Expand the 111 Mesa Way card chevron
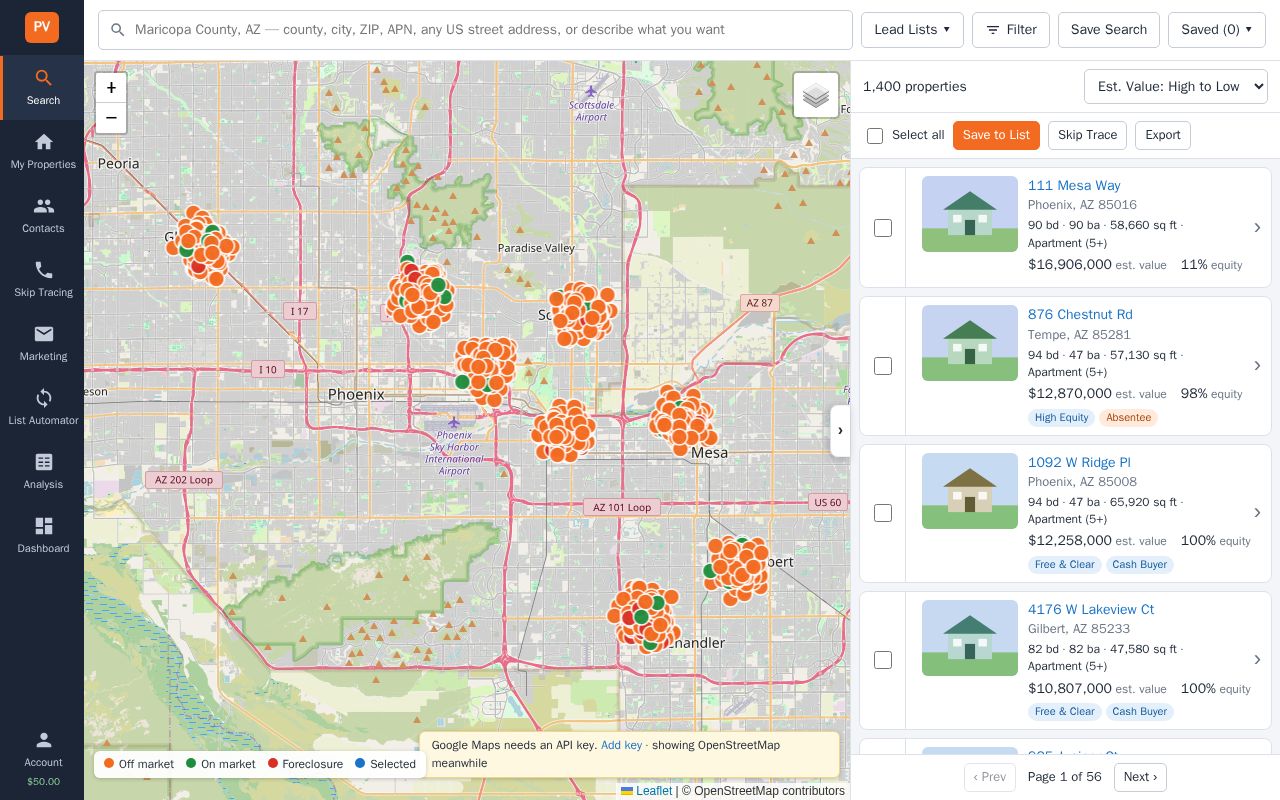Viewport: 1280px width, 800px height. pyautogui.click(x=1257, y=228)
